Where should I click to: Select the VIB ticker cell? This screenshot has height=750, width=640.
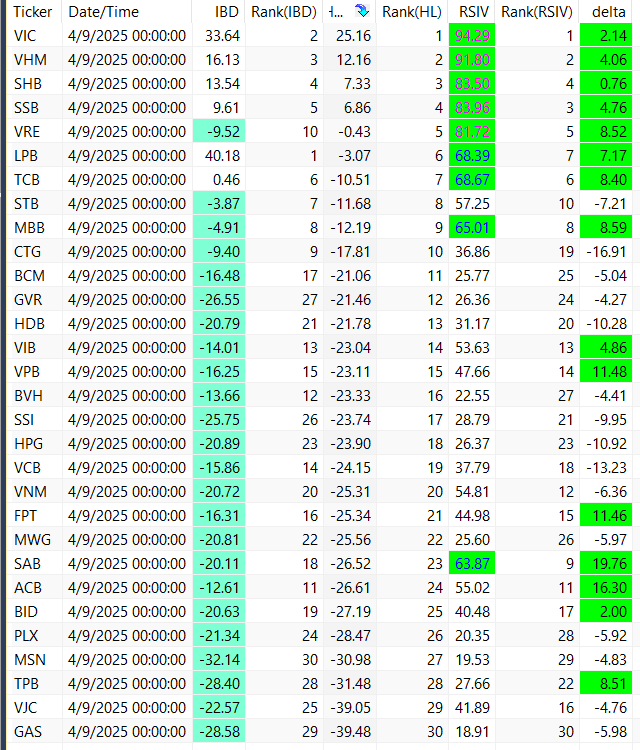point(34,348)
